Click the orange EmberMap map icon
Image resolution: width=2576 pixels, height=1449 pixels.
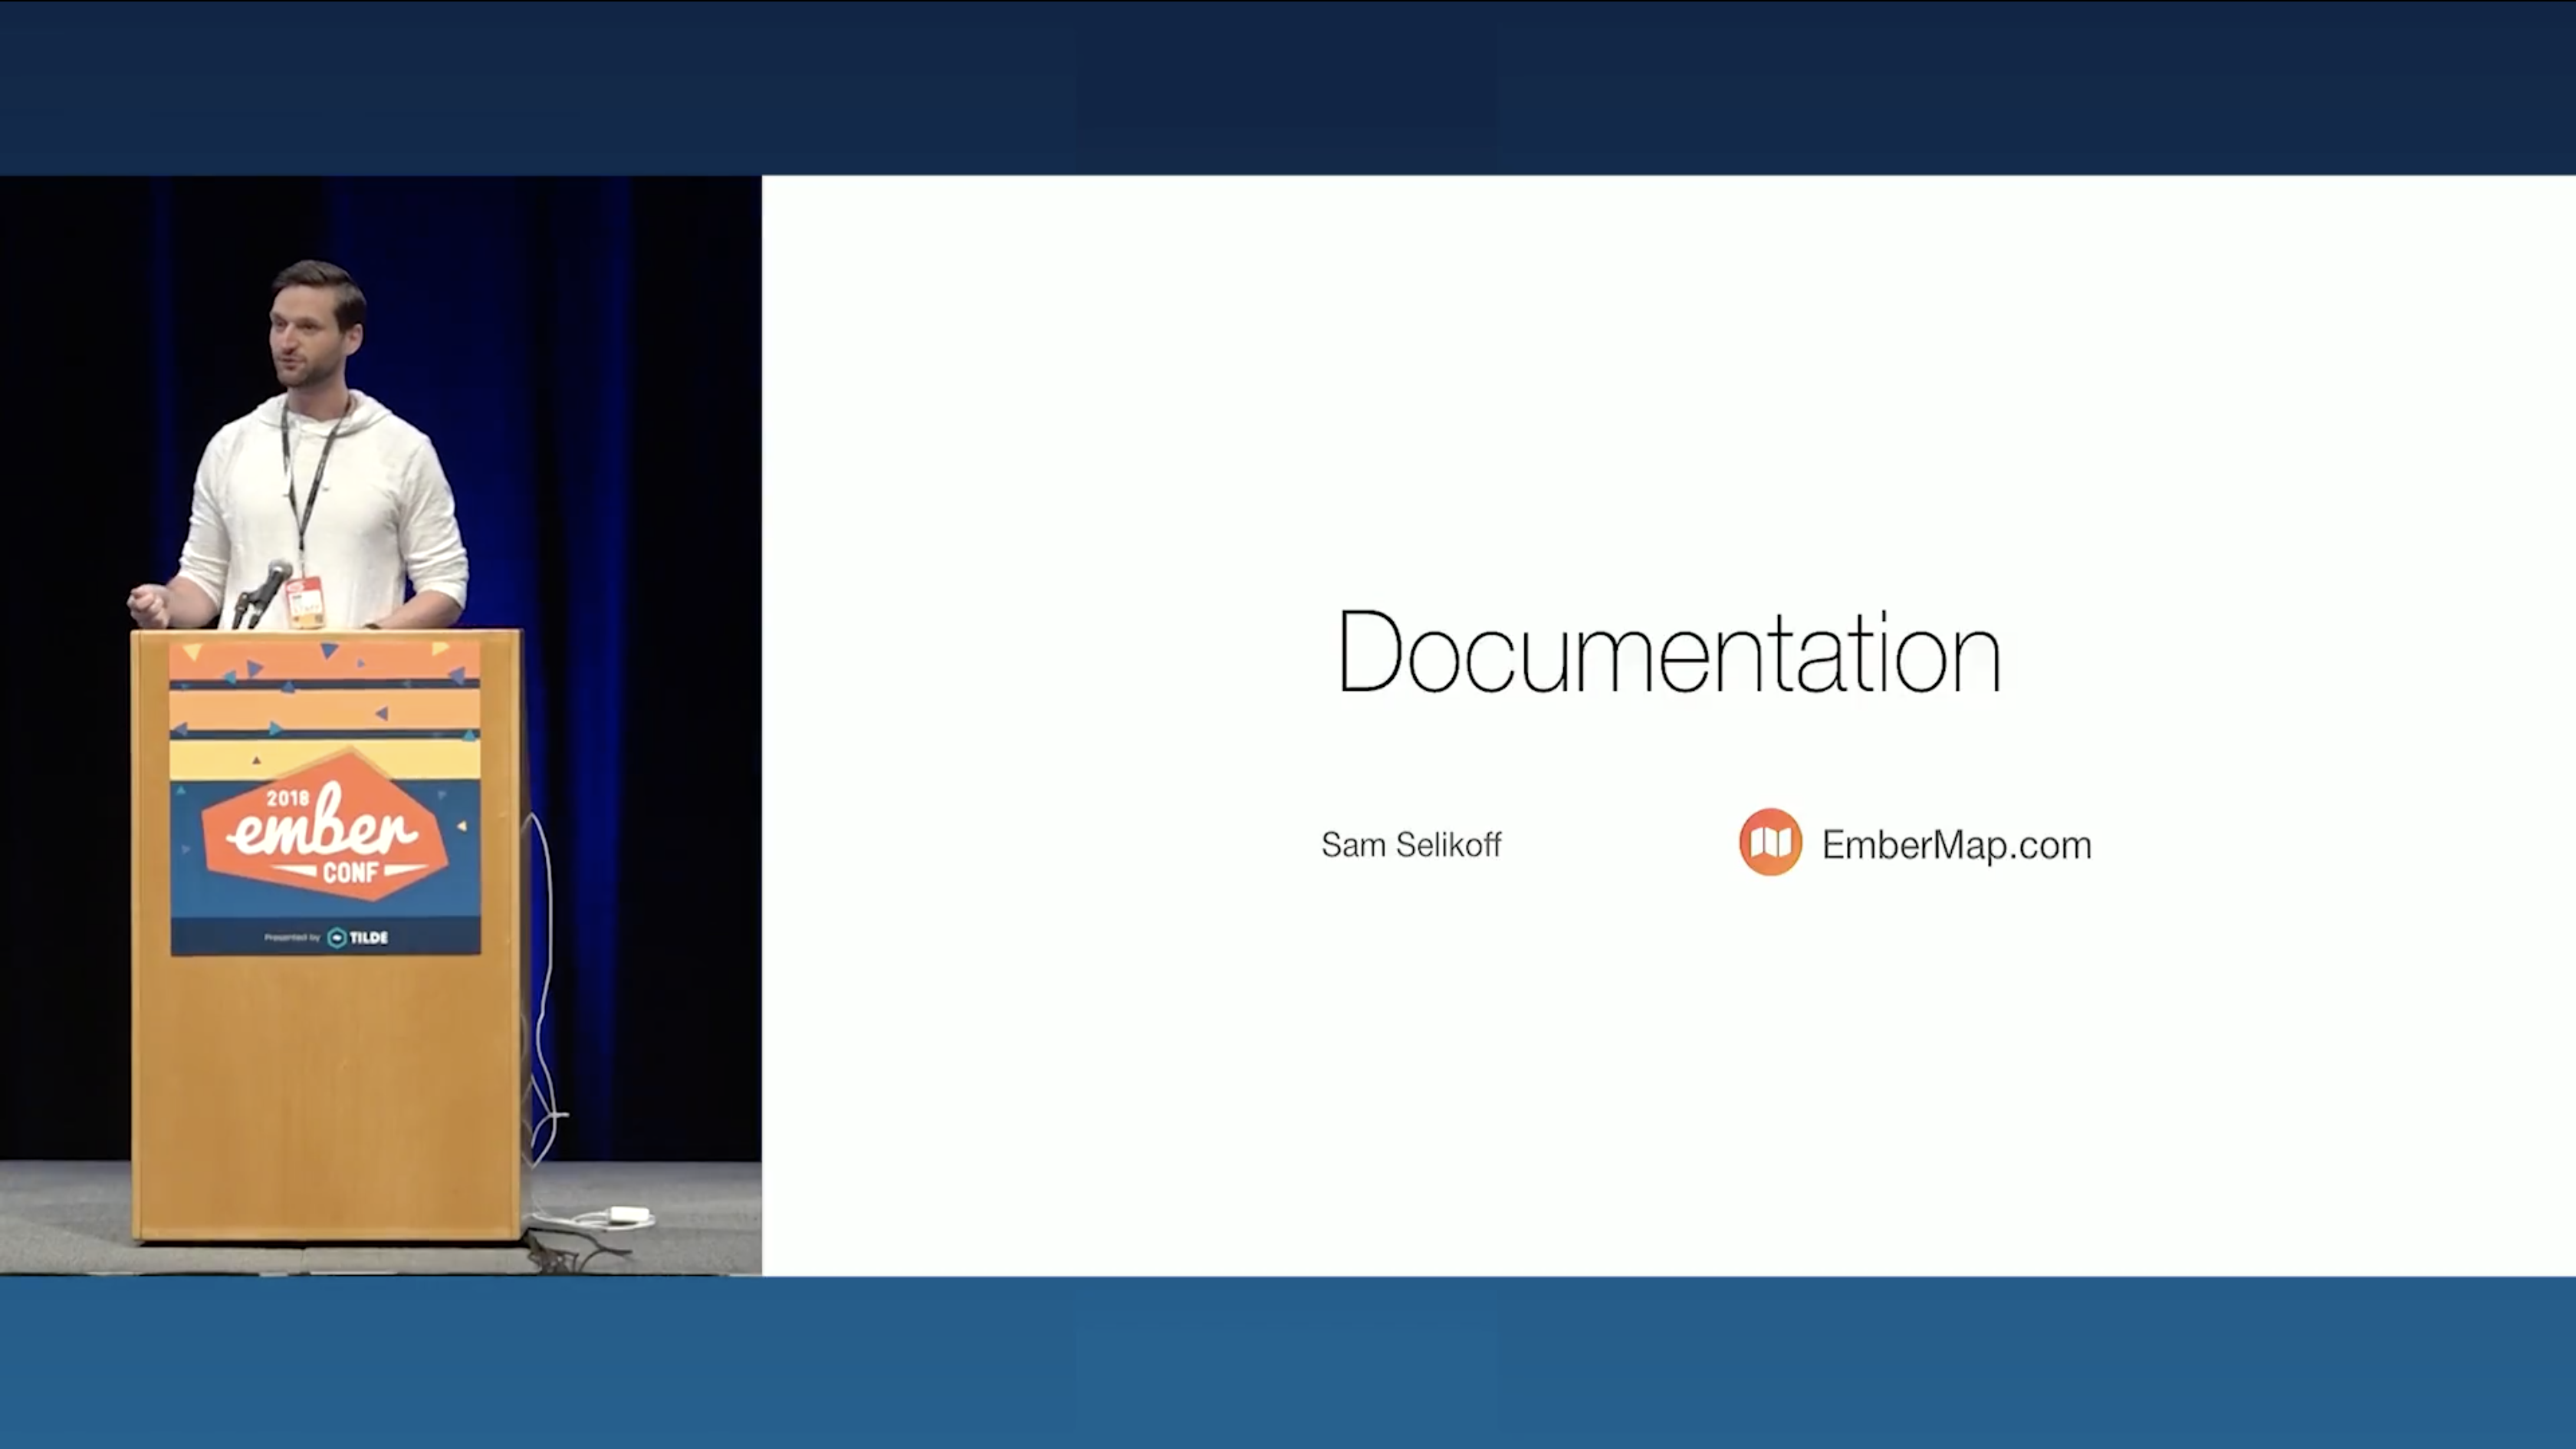click(x=1770, y=843)
